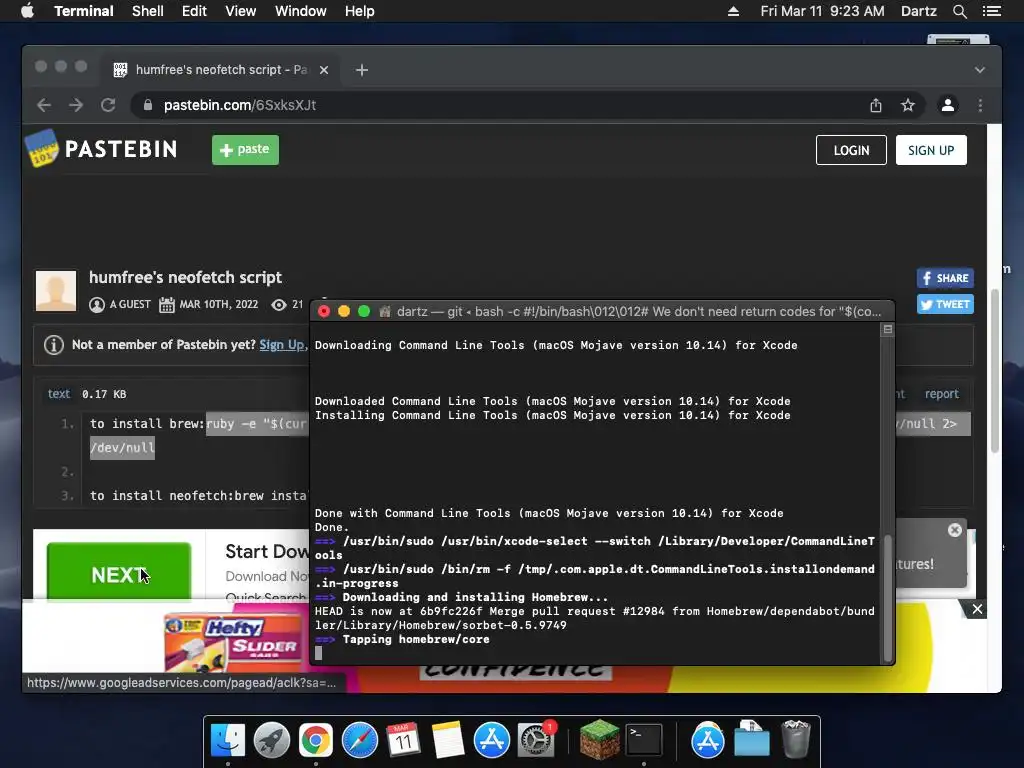Screen dimensions: 1024x768
Task: Click the date and time in menu bar
Action: 822,11
